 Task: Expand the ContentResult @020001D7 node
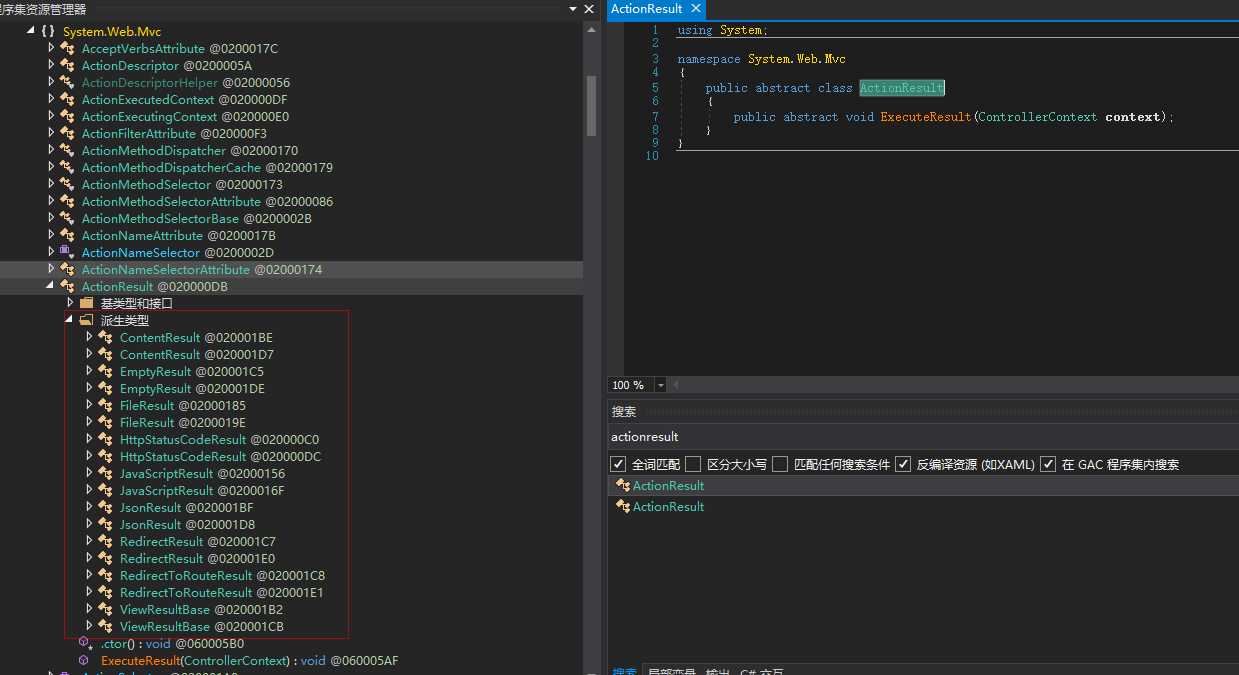89,355
